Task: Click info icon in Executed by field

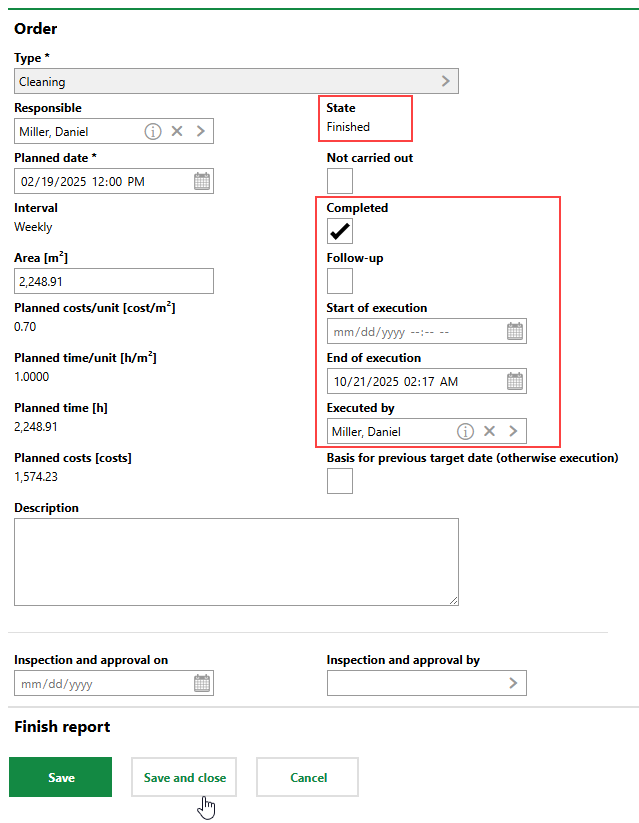Action: pyautogui.click(x=465, y=431)
